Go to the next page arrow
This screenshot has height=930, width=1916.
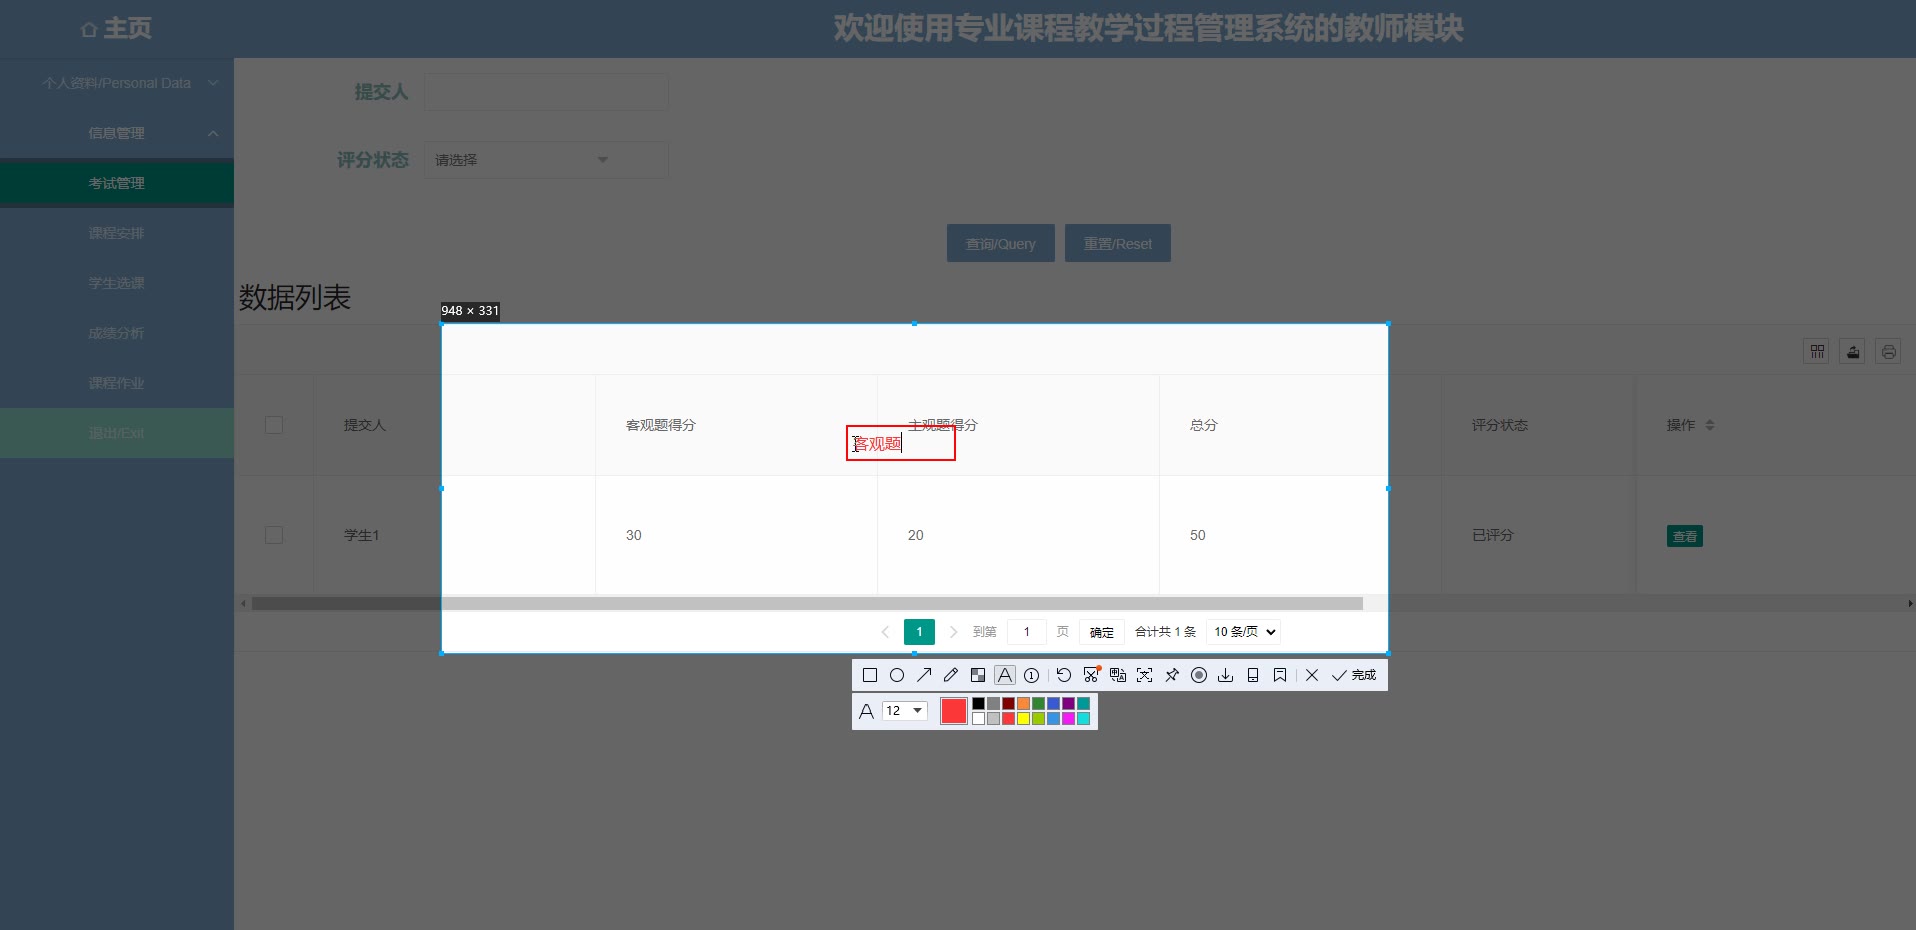pos(953,632)
